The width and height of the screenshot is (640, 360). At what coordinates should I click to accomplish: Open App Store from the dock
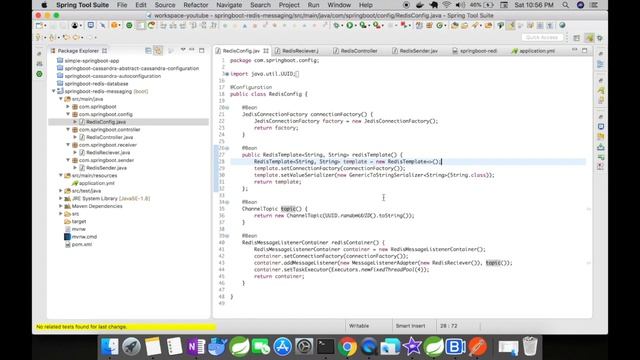(282, 347)
